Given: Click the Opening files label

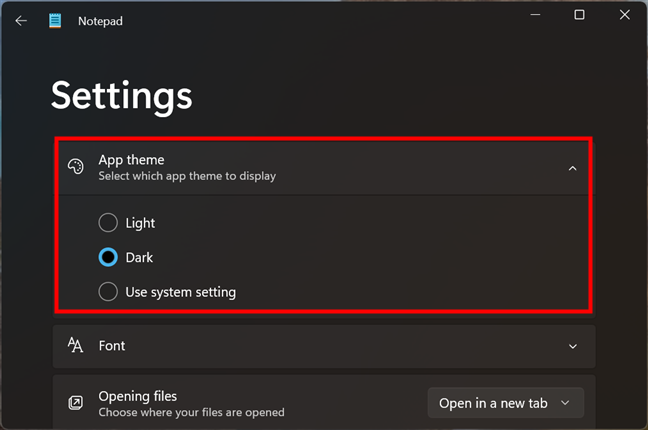Looking at the screenshot, I should (x=137, y=396).
